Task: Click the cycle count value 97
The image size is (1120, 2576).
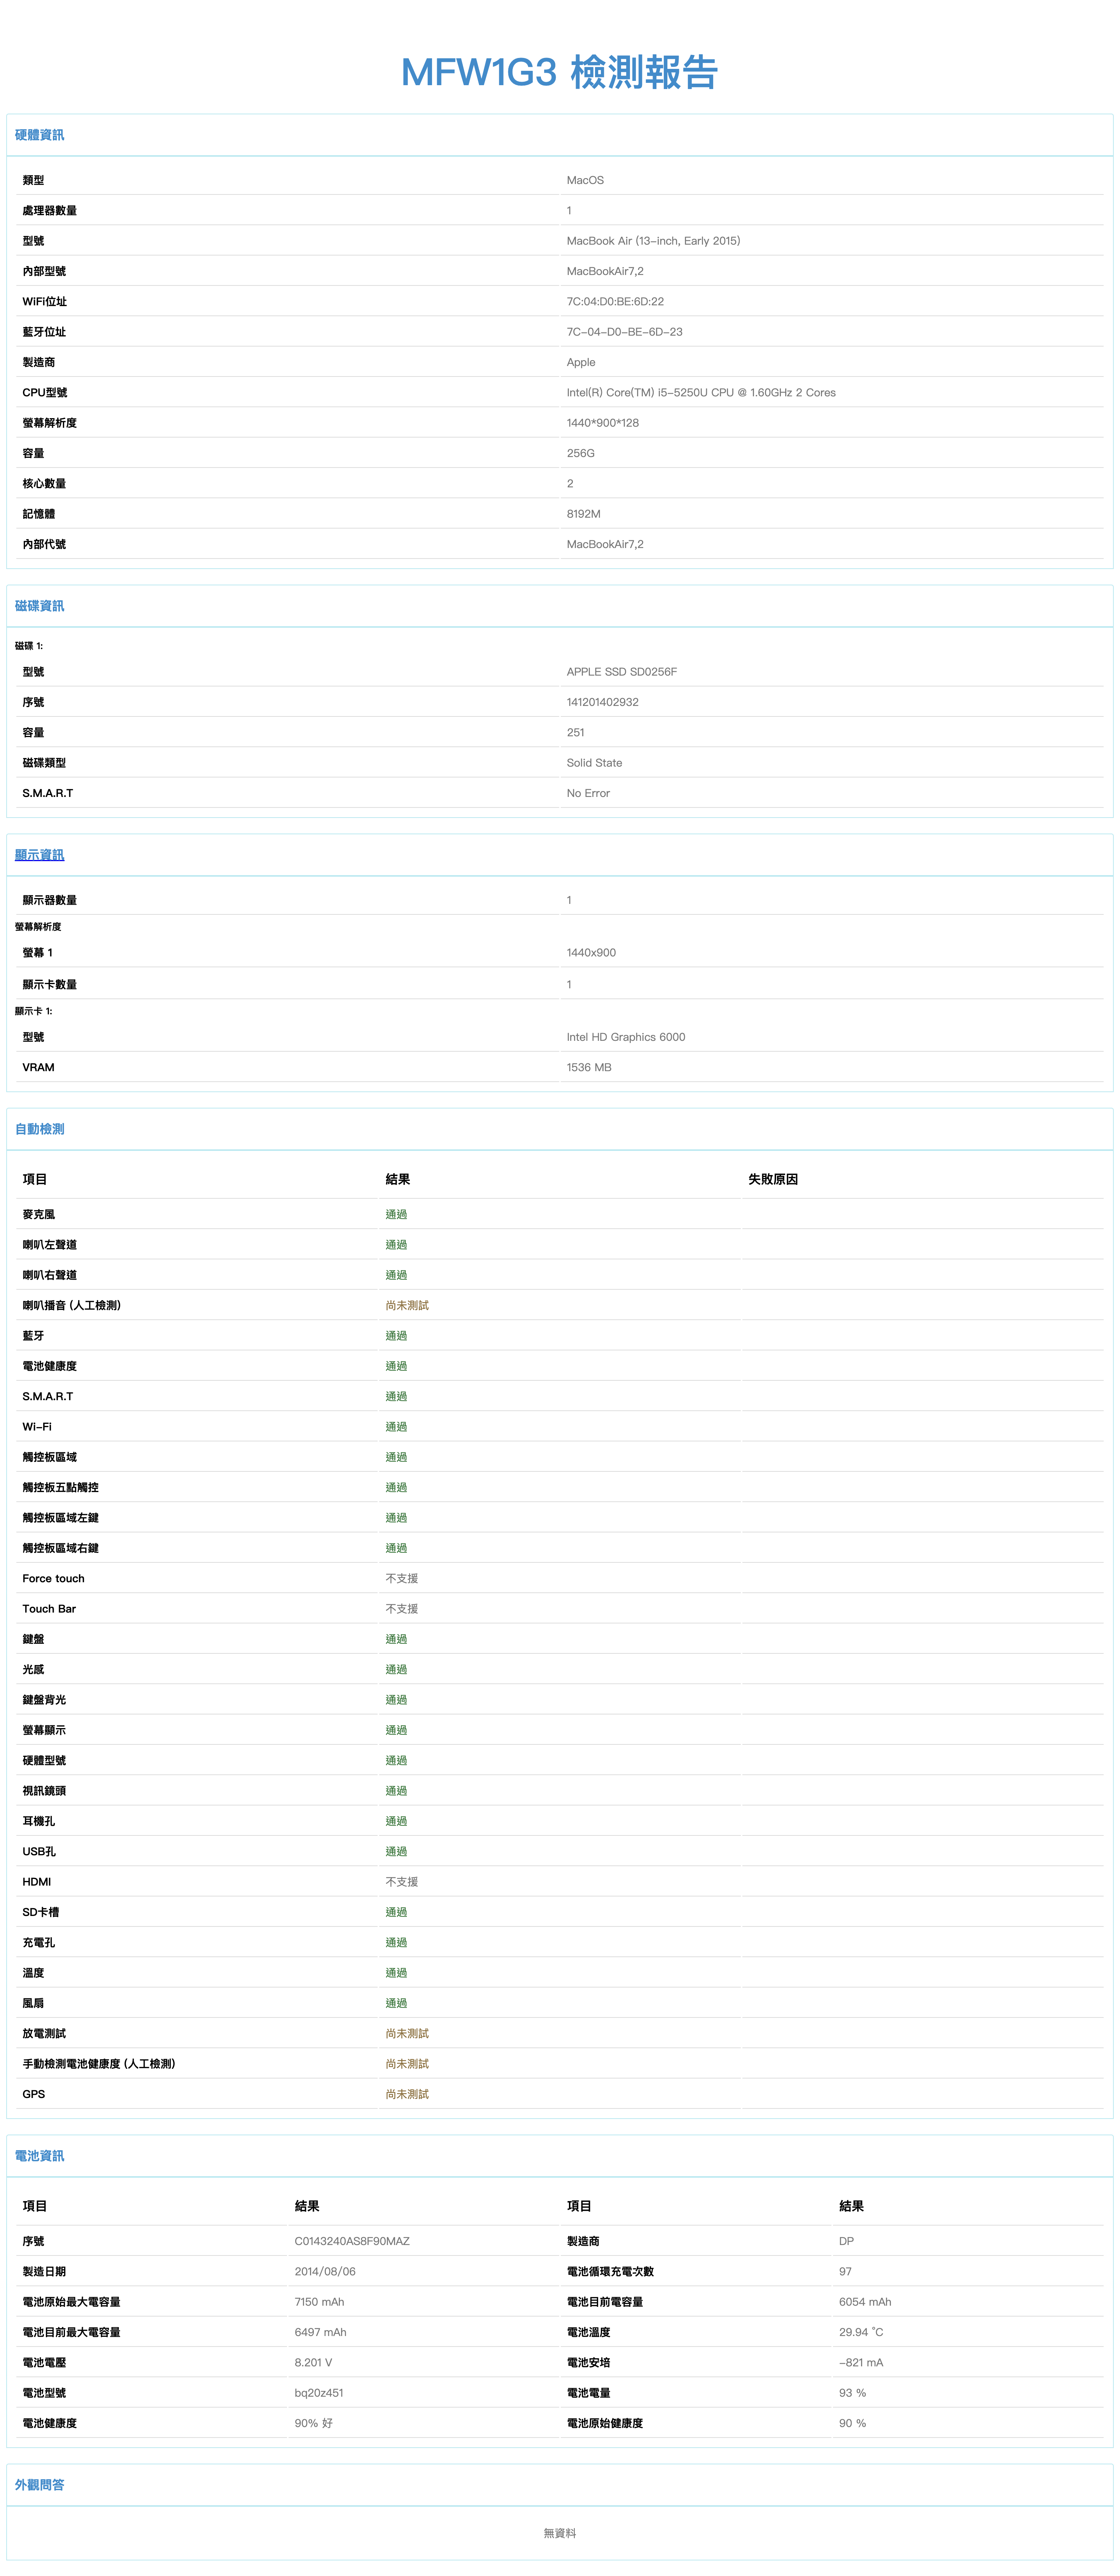Action: pos(845,2272)
